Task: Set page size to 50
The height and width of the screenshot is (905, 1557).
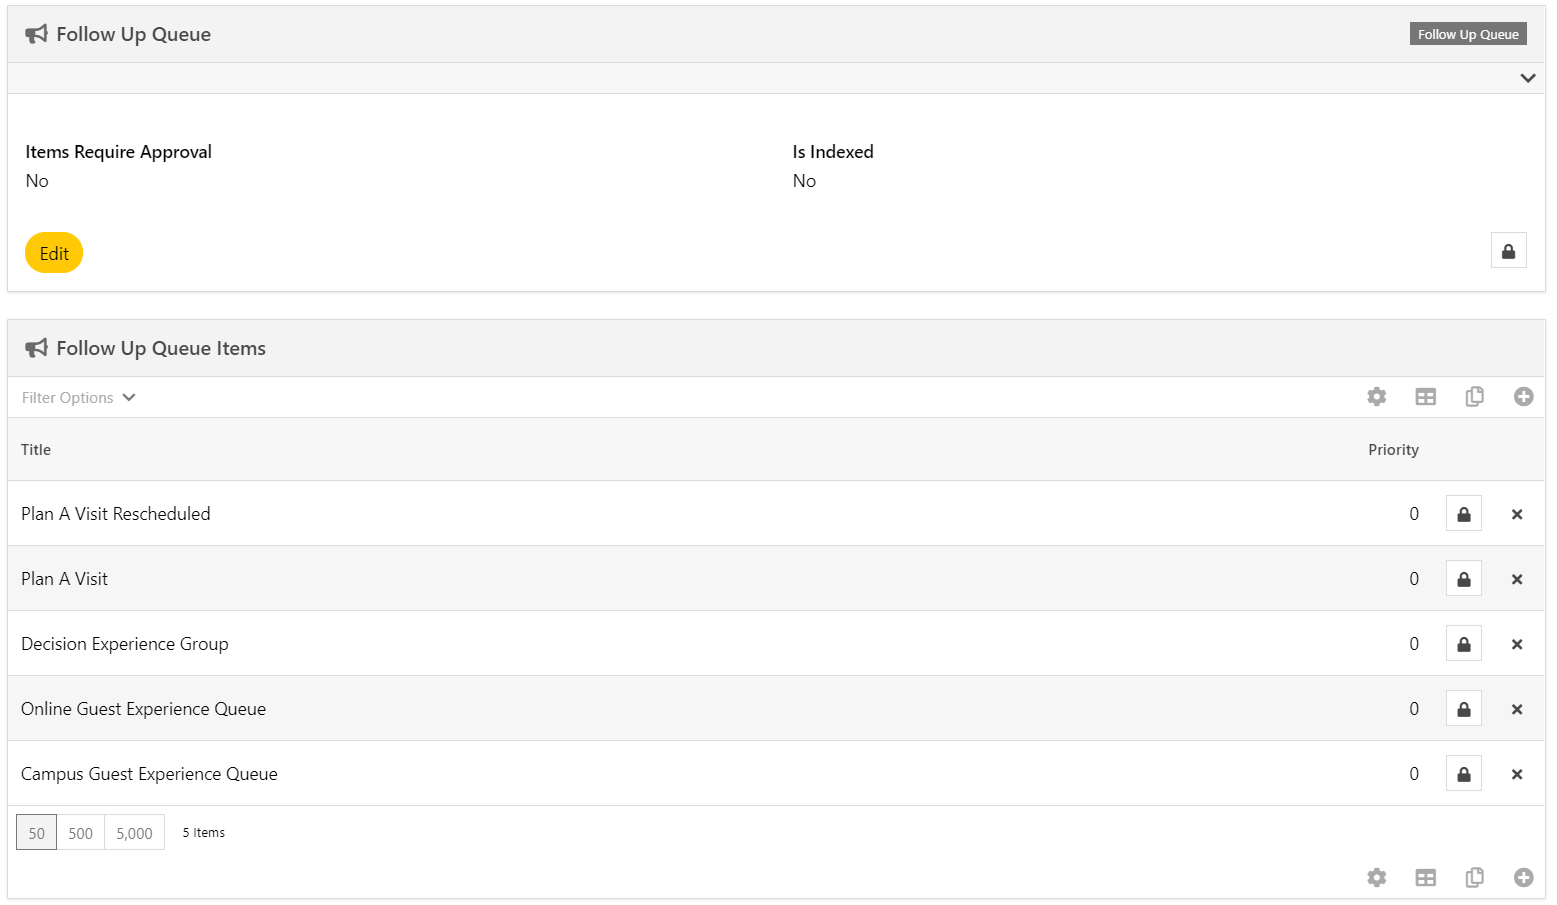Action: 36,833
